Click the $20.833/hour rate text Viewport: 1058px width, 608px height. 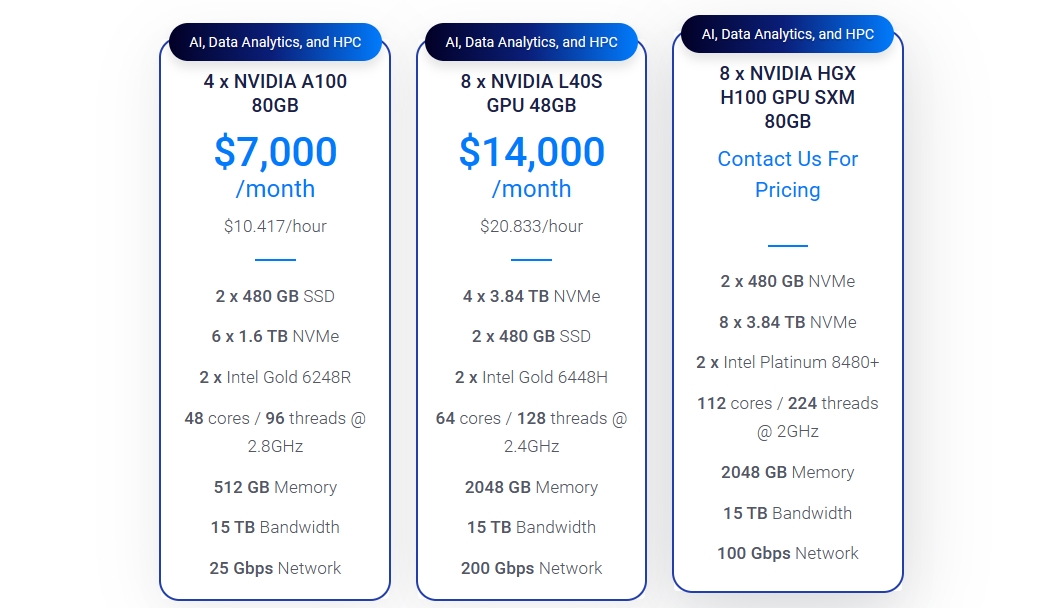(531, 226)
